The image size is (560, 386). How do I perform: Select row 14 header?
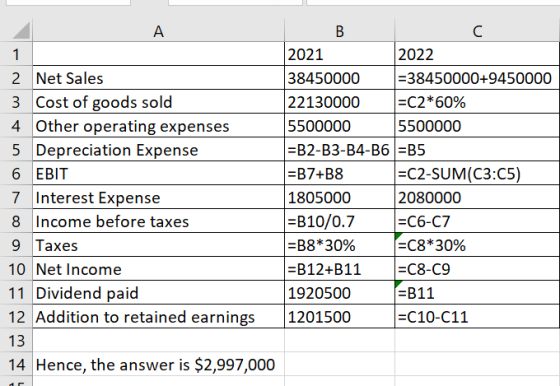click(16, 365)
